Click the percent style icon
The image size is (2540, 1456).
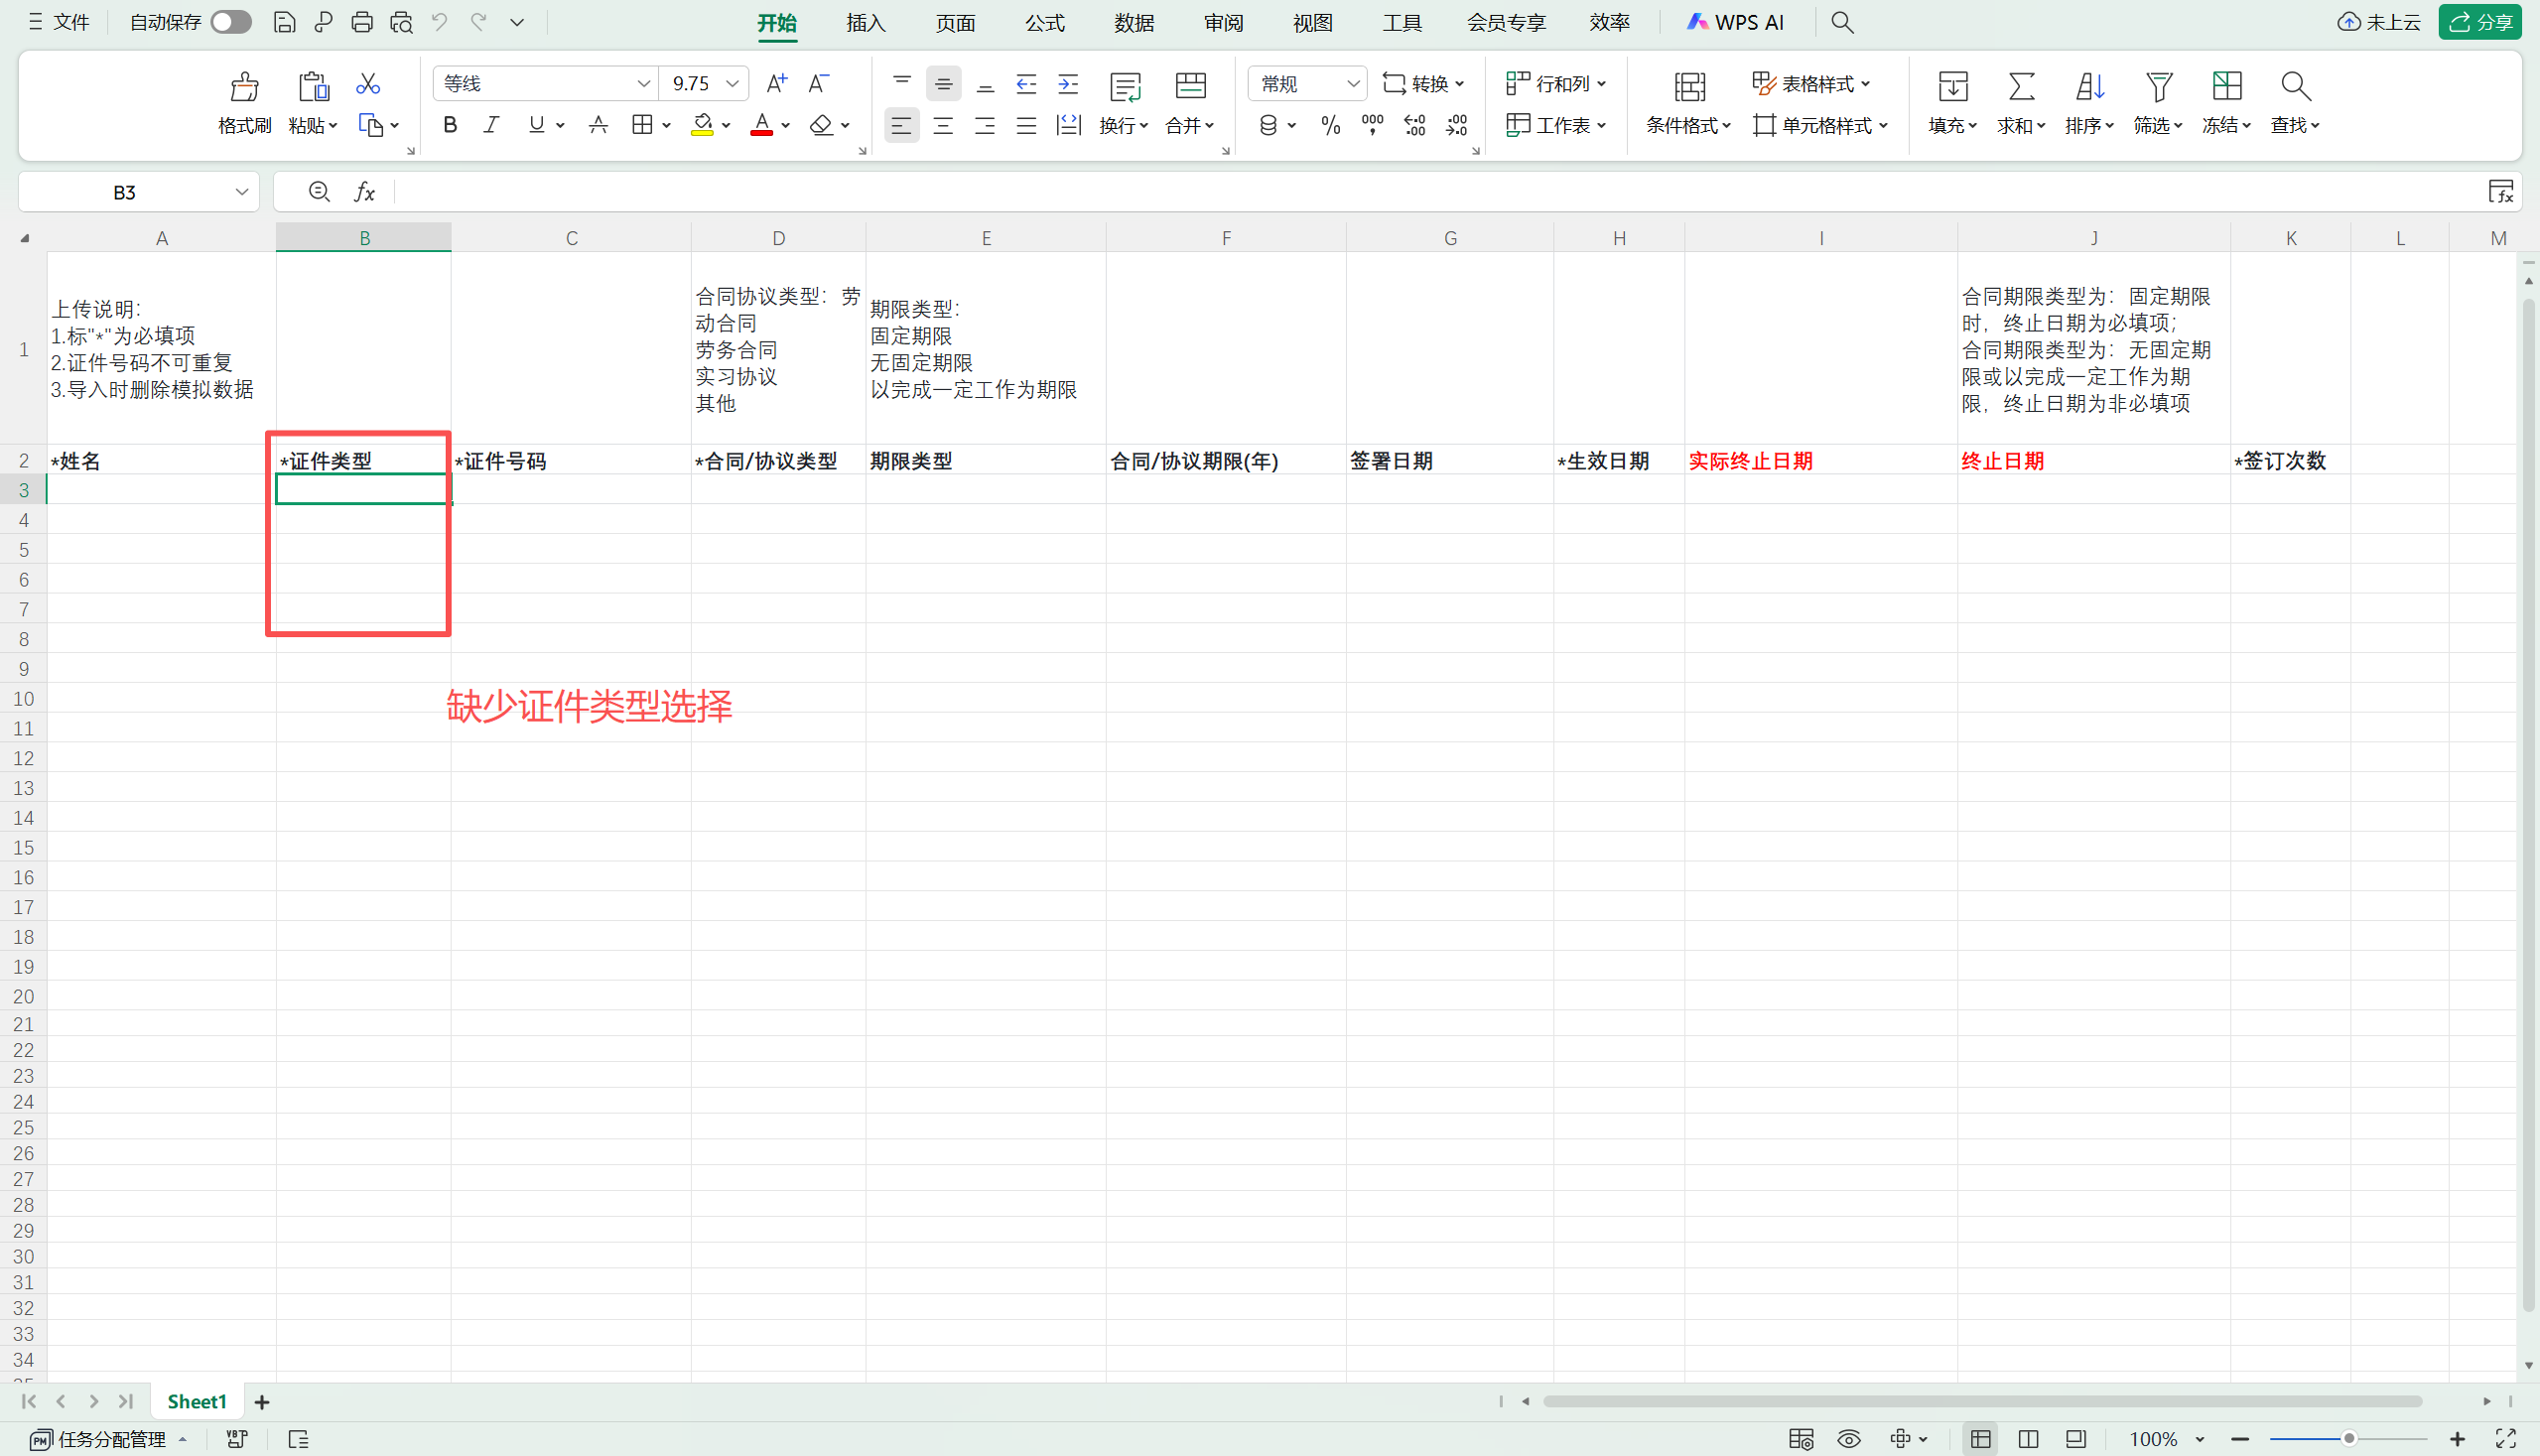[1330, 125]
